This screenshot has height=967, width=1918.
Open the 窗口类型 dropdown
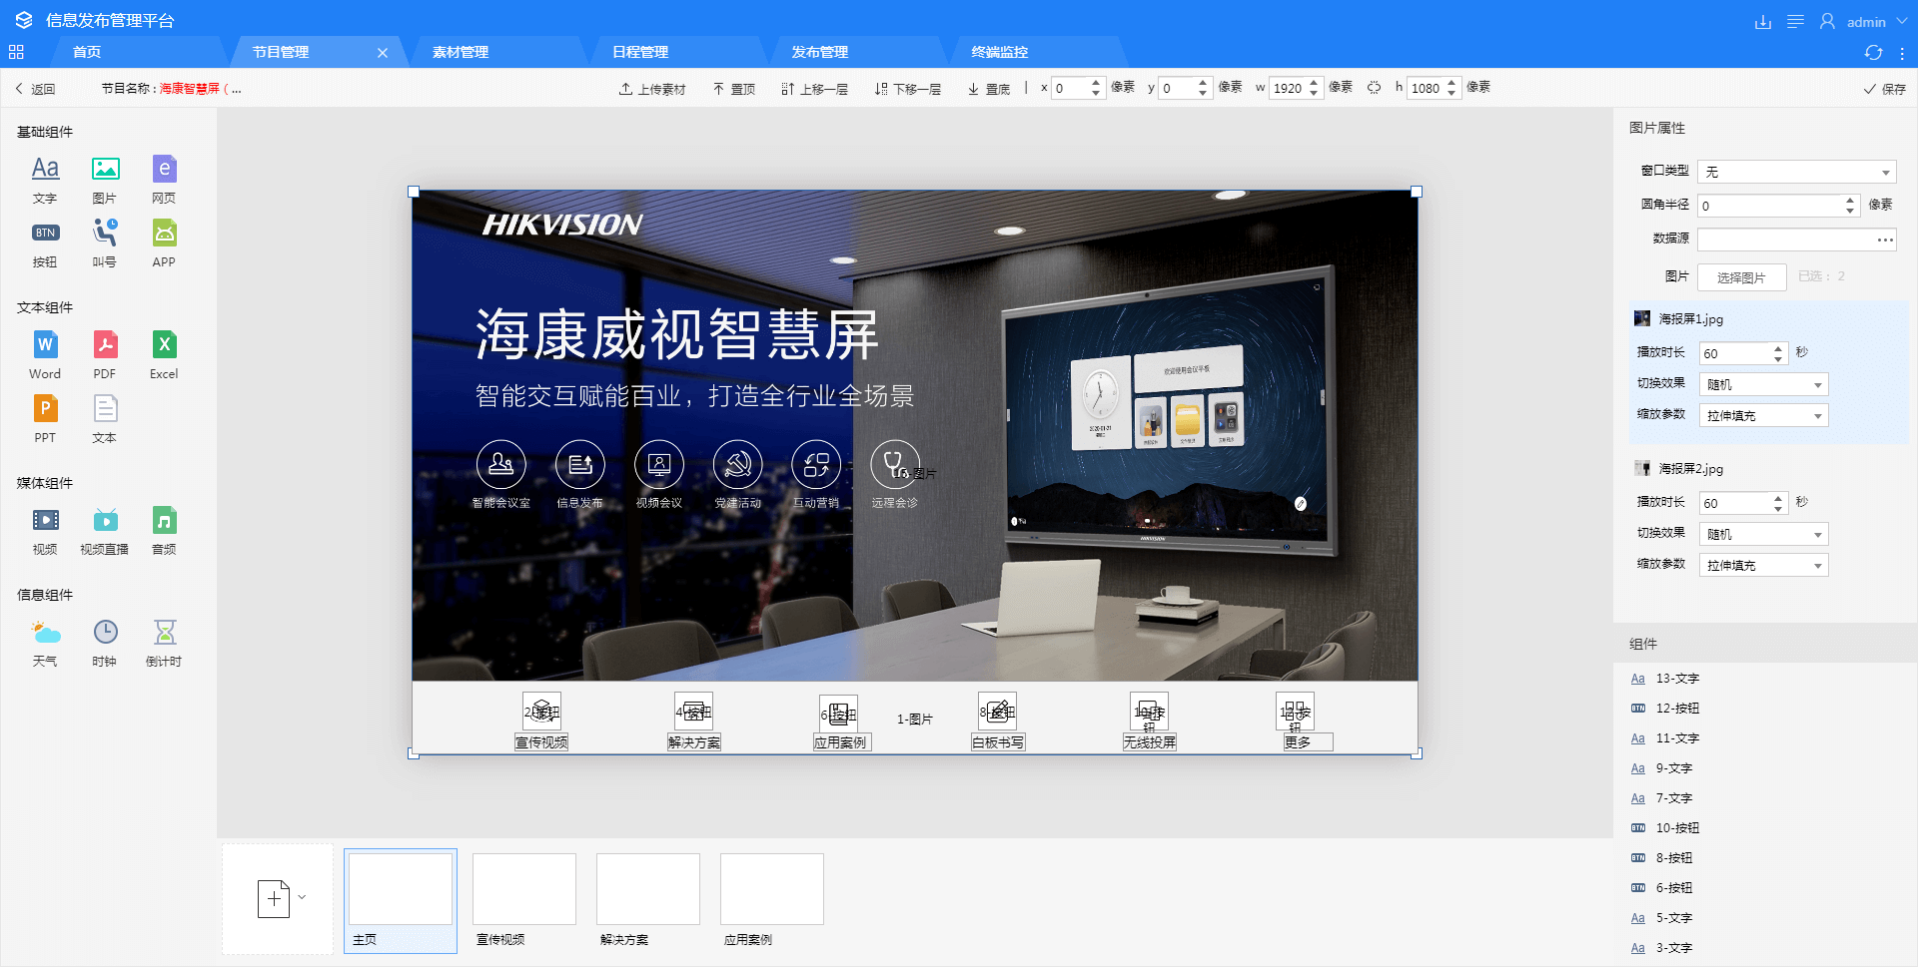tap(1796, 172)
